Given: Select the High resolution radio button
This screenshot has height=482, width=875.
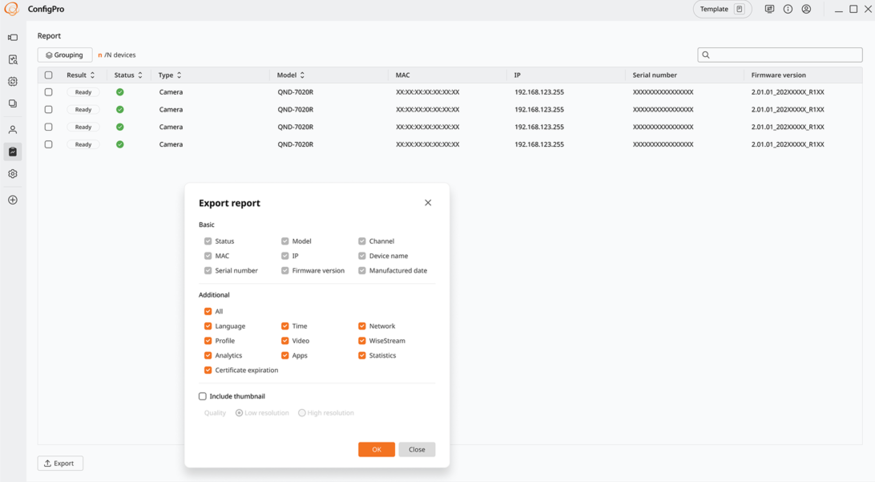Looking at the screenshot, I should click(x=302, y=413).
